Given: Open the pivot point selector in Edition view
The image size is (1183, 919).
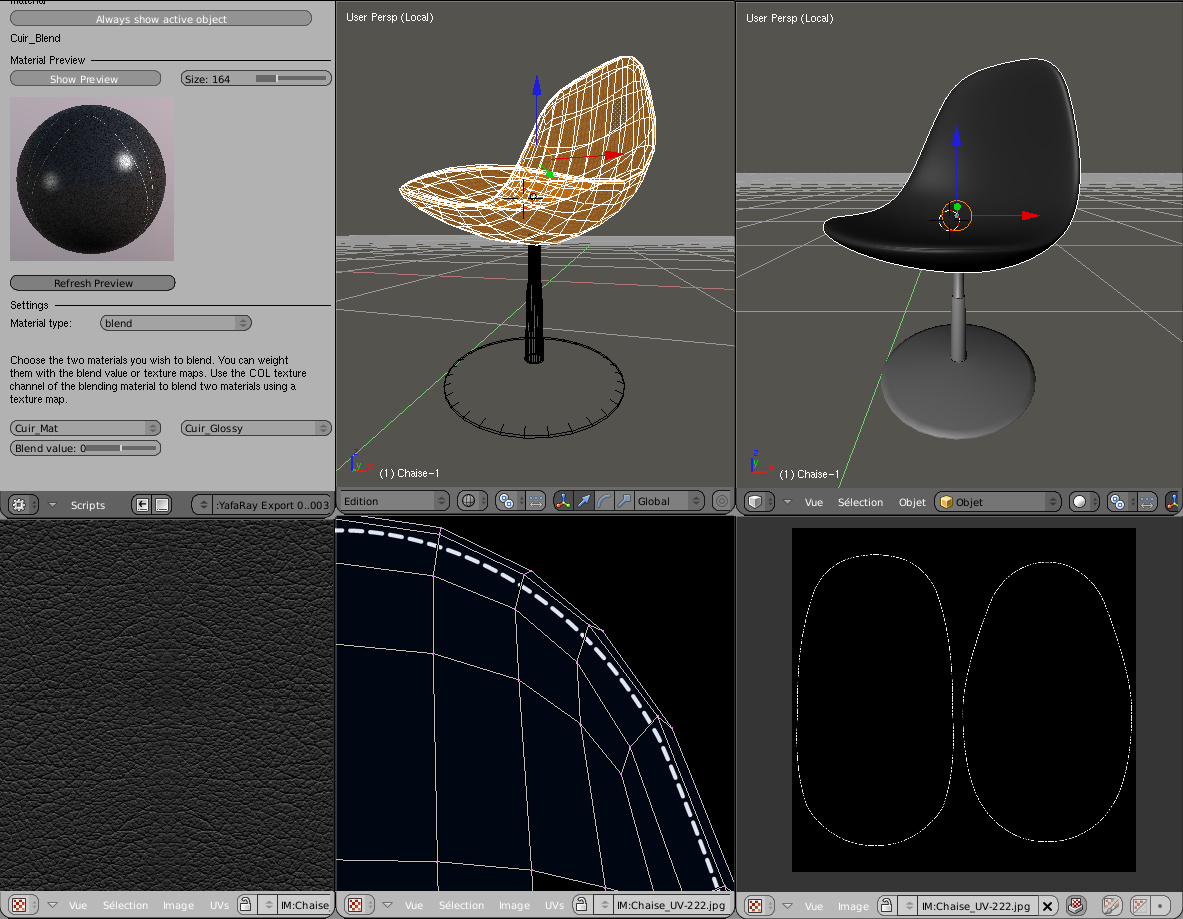Looking at the screenshot, I should tap(511, 501).
